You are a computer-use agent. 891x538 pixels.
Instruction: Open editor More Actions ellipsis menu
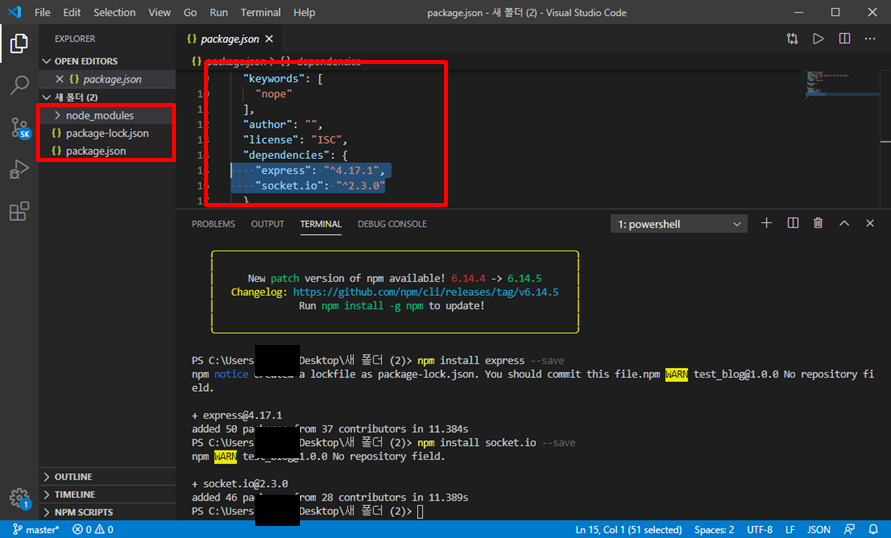pyautogui.click(x=870, y=39)
